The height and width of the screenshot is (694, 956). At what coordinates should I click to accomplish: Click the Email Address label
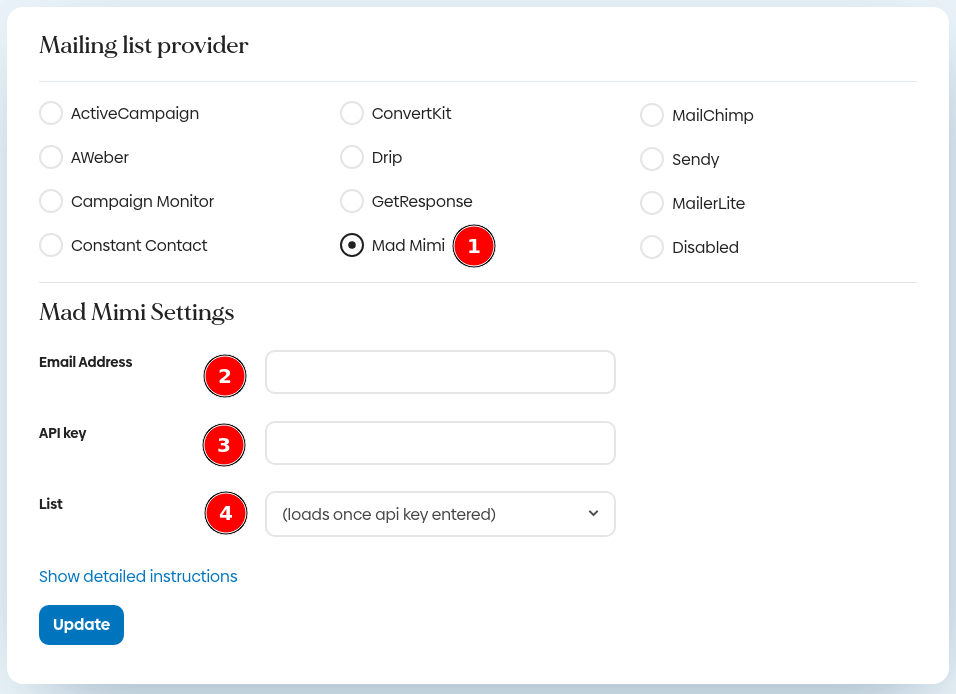coord(85,362)
